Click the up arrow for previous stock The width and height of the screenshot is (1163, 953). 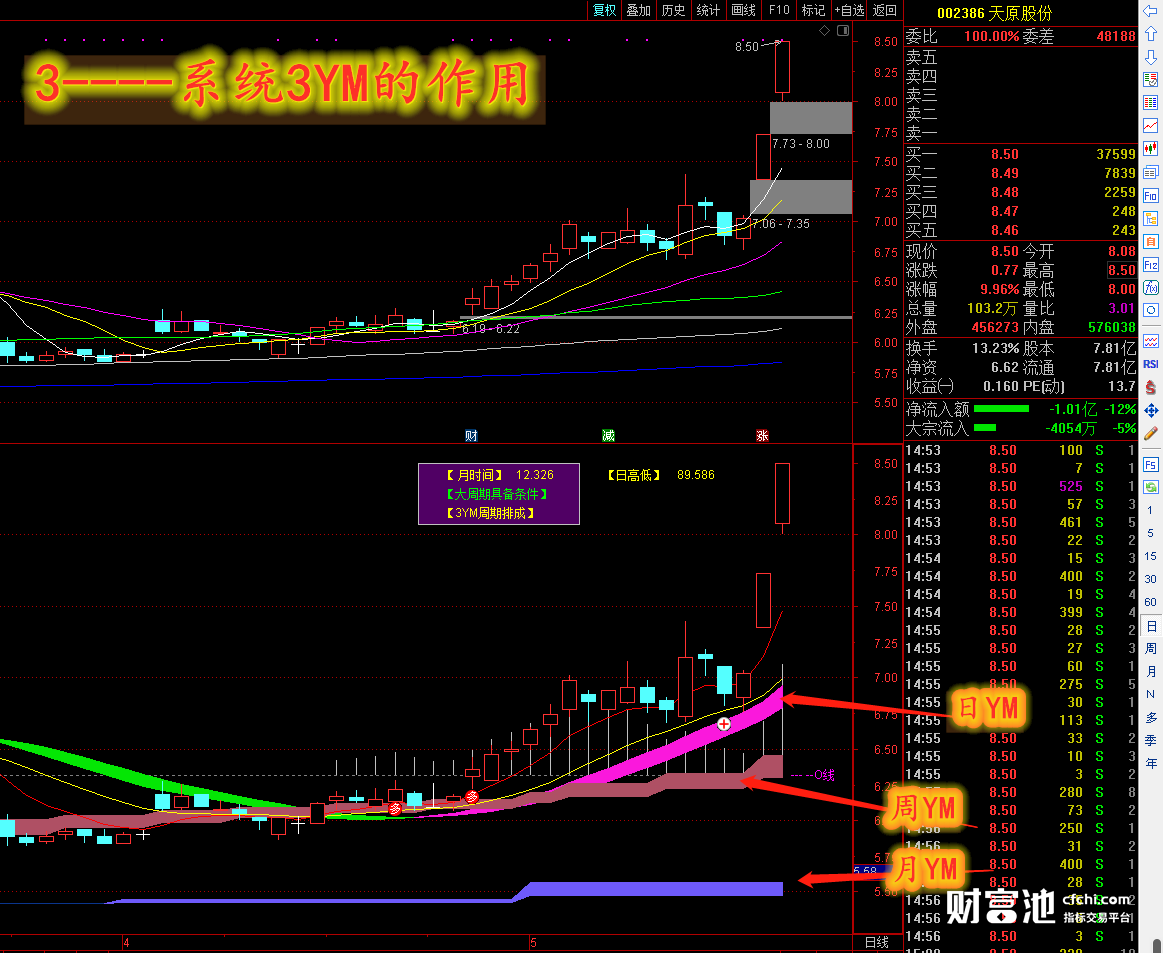pos(1150,33)
